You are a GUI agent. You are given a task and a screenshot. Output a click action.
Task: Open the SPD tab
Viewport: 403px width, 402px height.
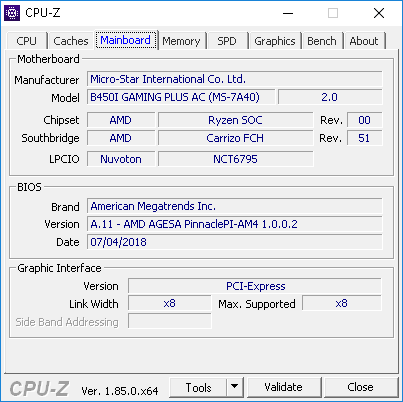(x=227, y=41)
